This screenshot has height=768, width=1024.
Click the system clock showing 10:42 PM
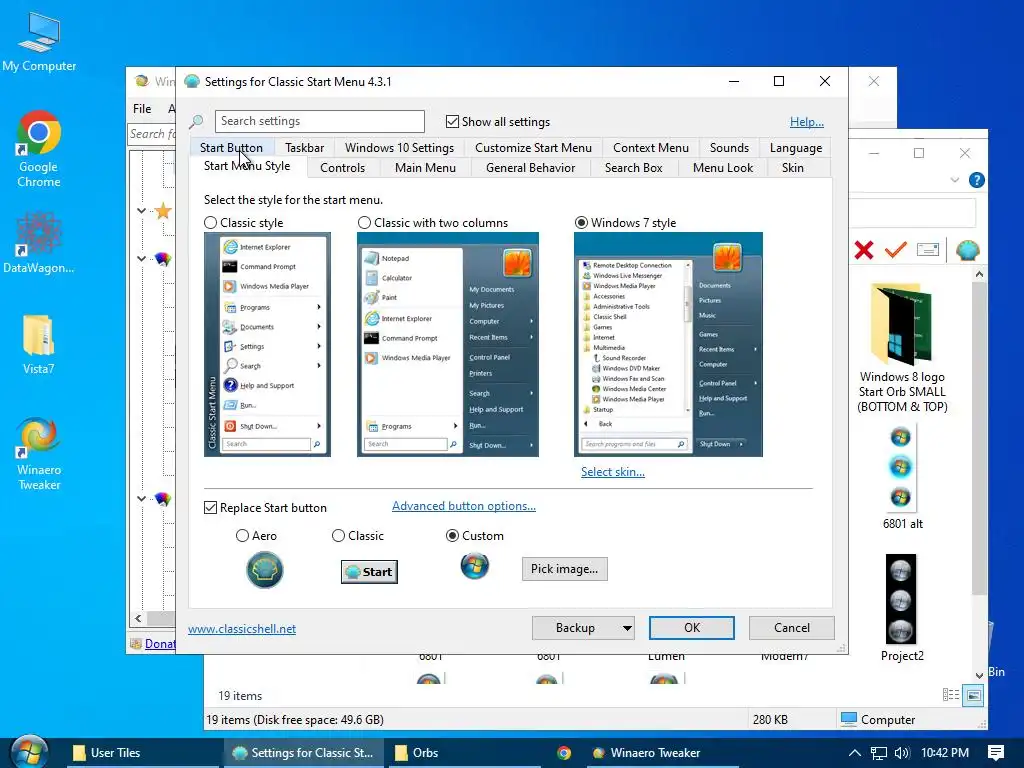click(944, 753)
